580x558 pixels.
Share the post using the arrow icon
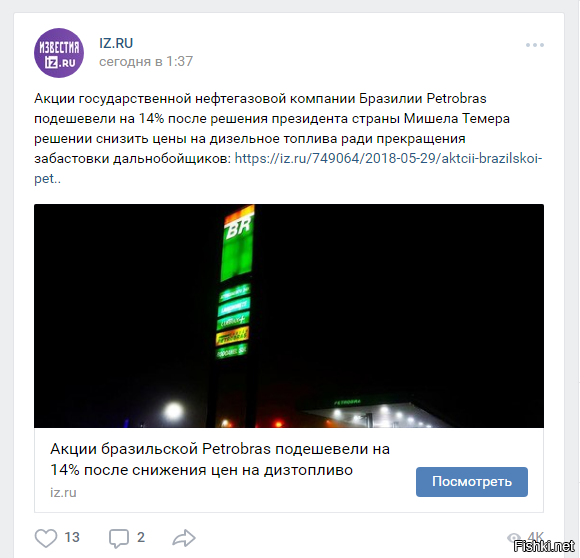[x=184, y=538]
